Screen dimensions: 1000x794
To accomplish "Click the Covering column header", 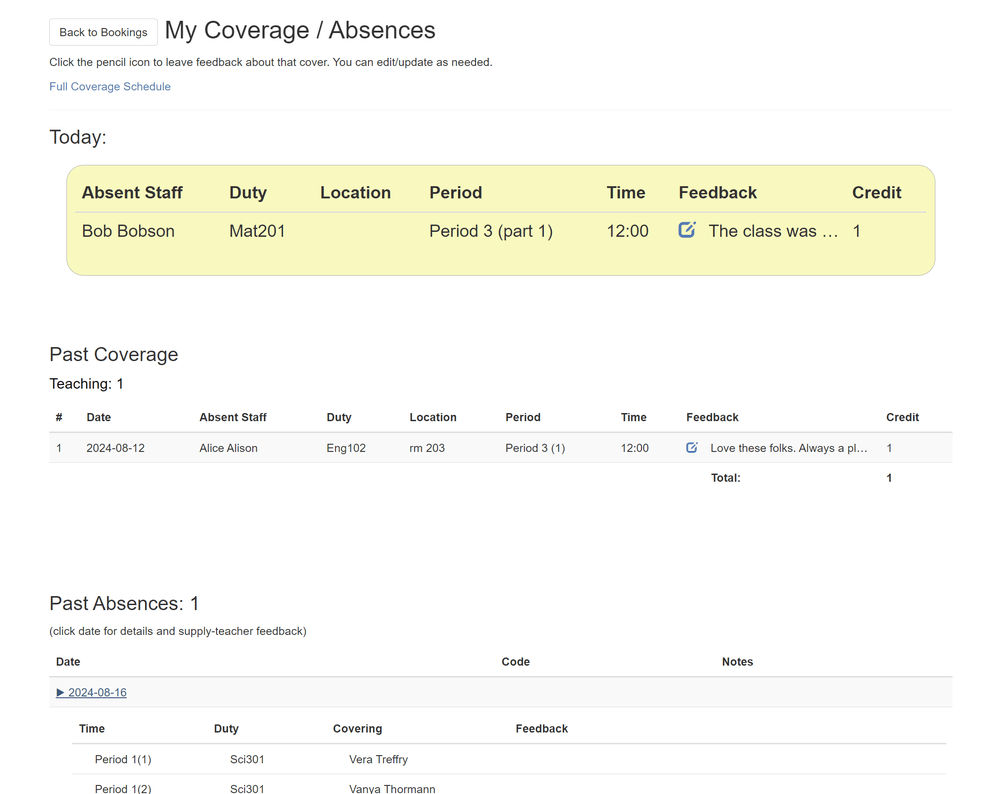I will (x=357, y=728).
